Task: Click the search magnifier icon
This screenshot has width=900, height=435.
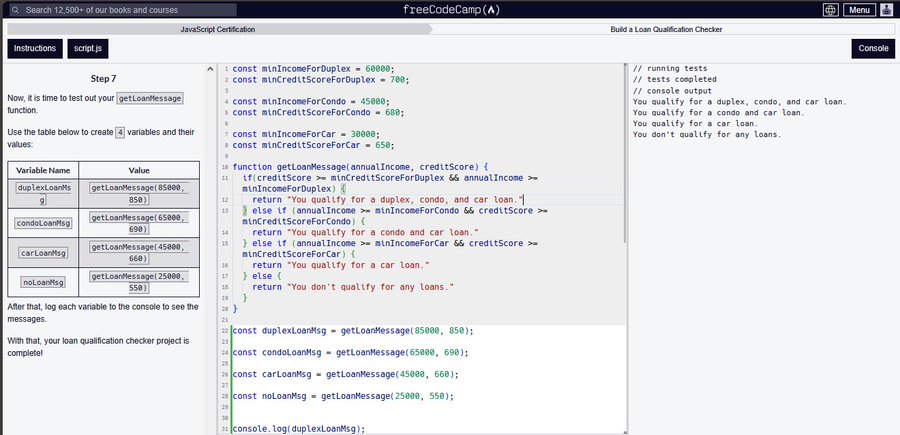Action: [16, 10]
